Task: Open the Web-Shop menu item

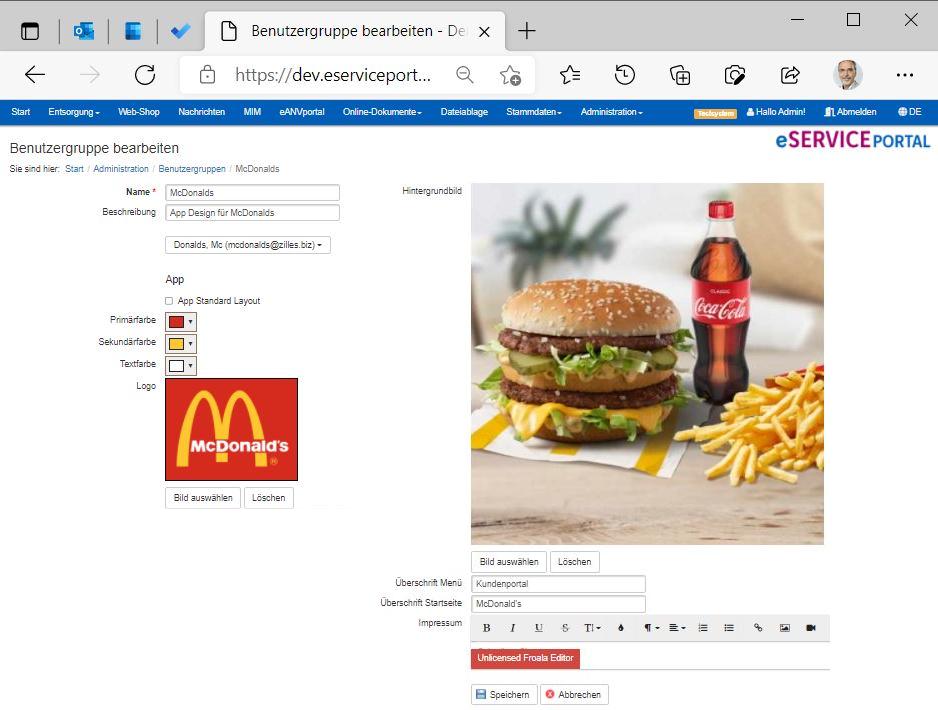Action: click(139, 112)
